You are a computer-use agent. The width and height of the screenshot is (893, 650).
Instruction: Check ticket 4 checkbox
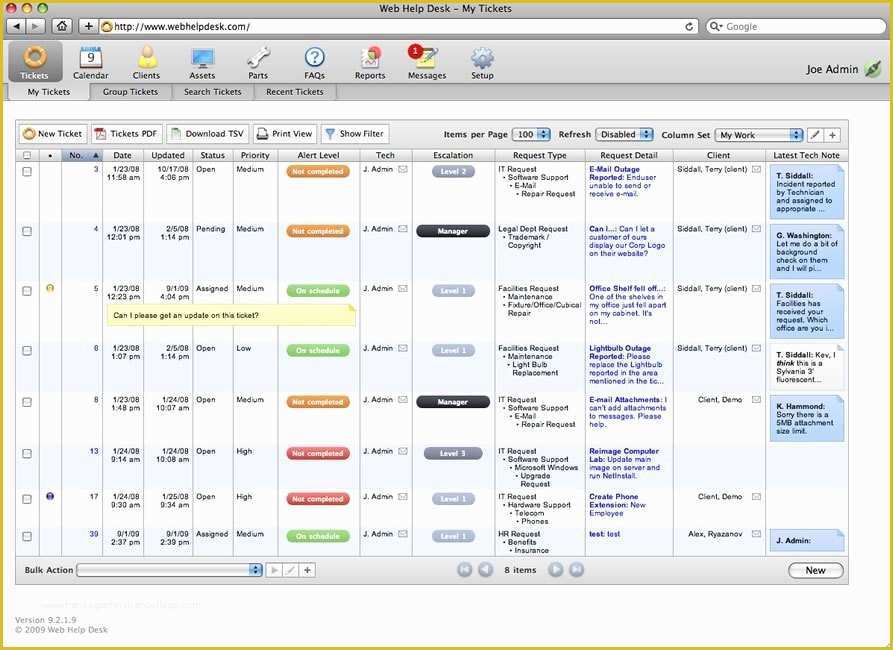(27, 231)
